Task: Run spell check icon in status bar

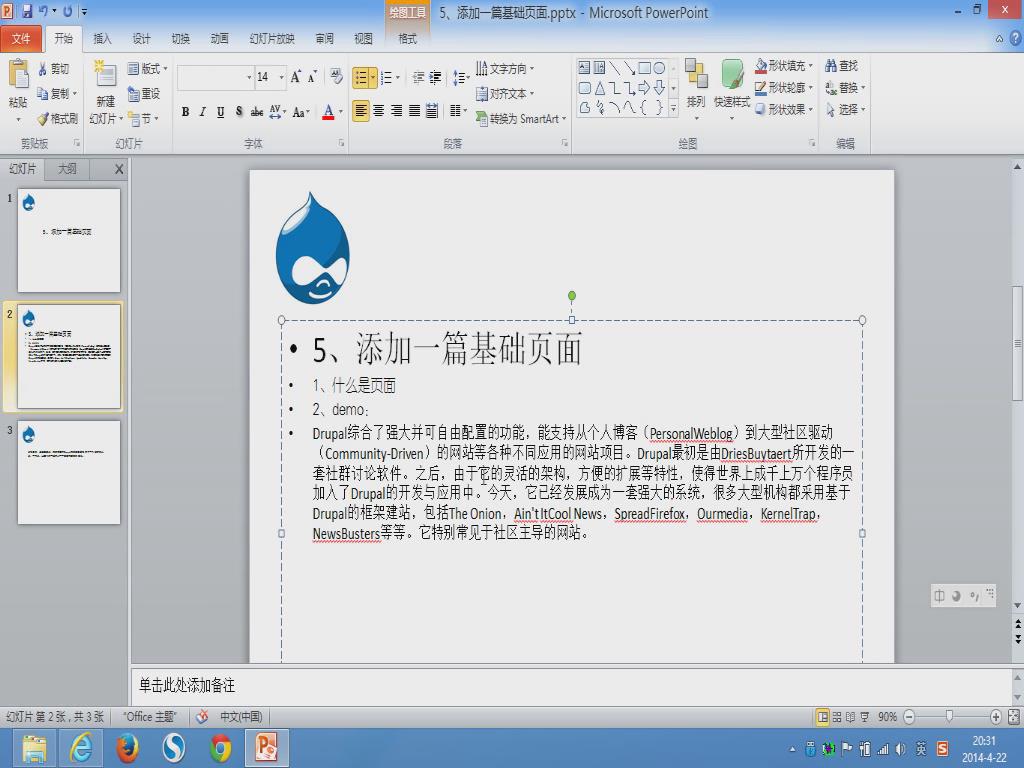Action: [x=202, y=716]
